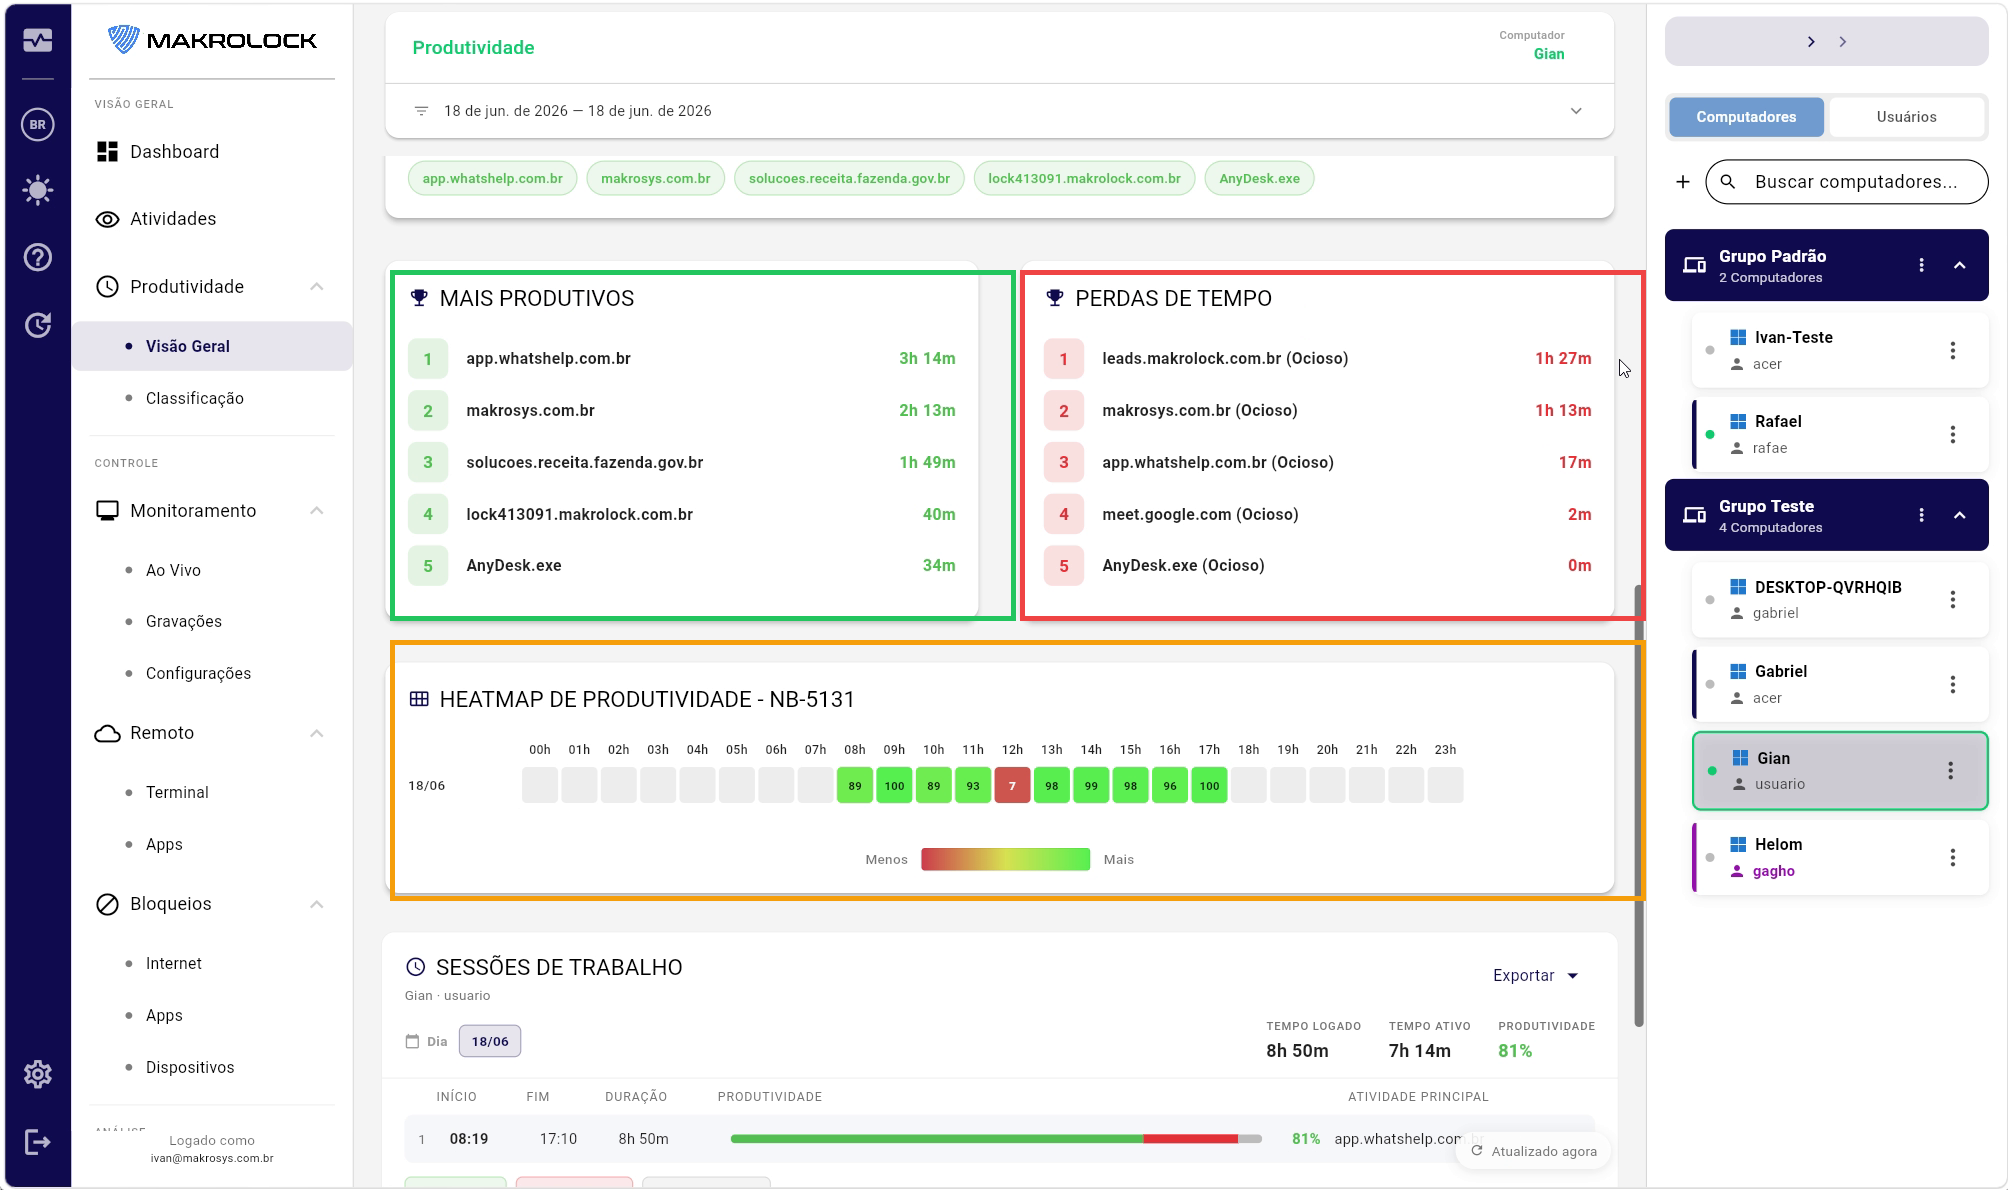Click the filter icon beside the date range
Screen dimensions: 2008x1190
click(421, 111)
